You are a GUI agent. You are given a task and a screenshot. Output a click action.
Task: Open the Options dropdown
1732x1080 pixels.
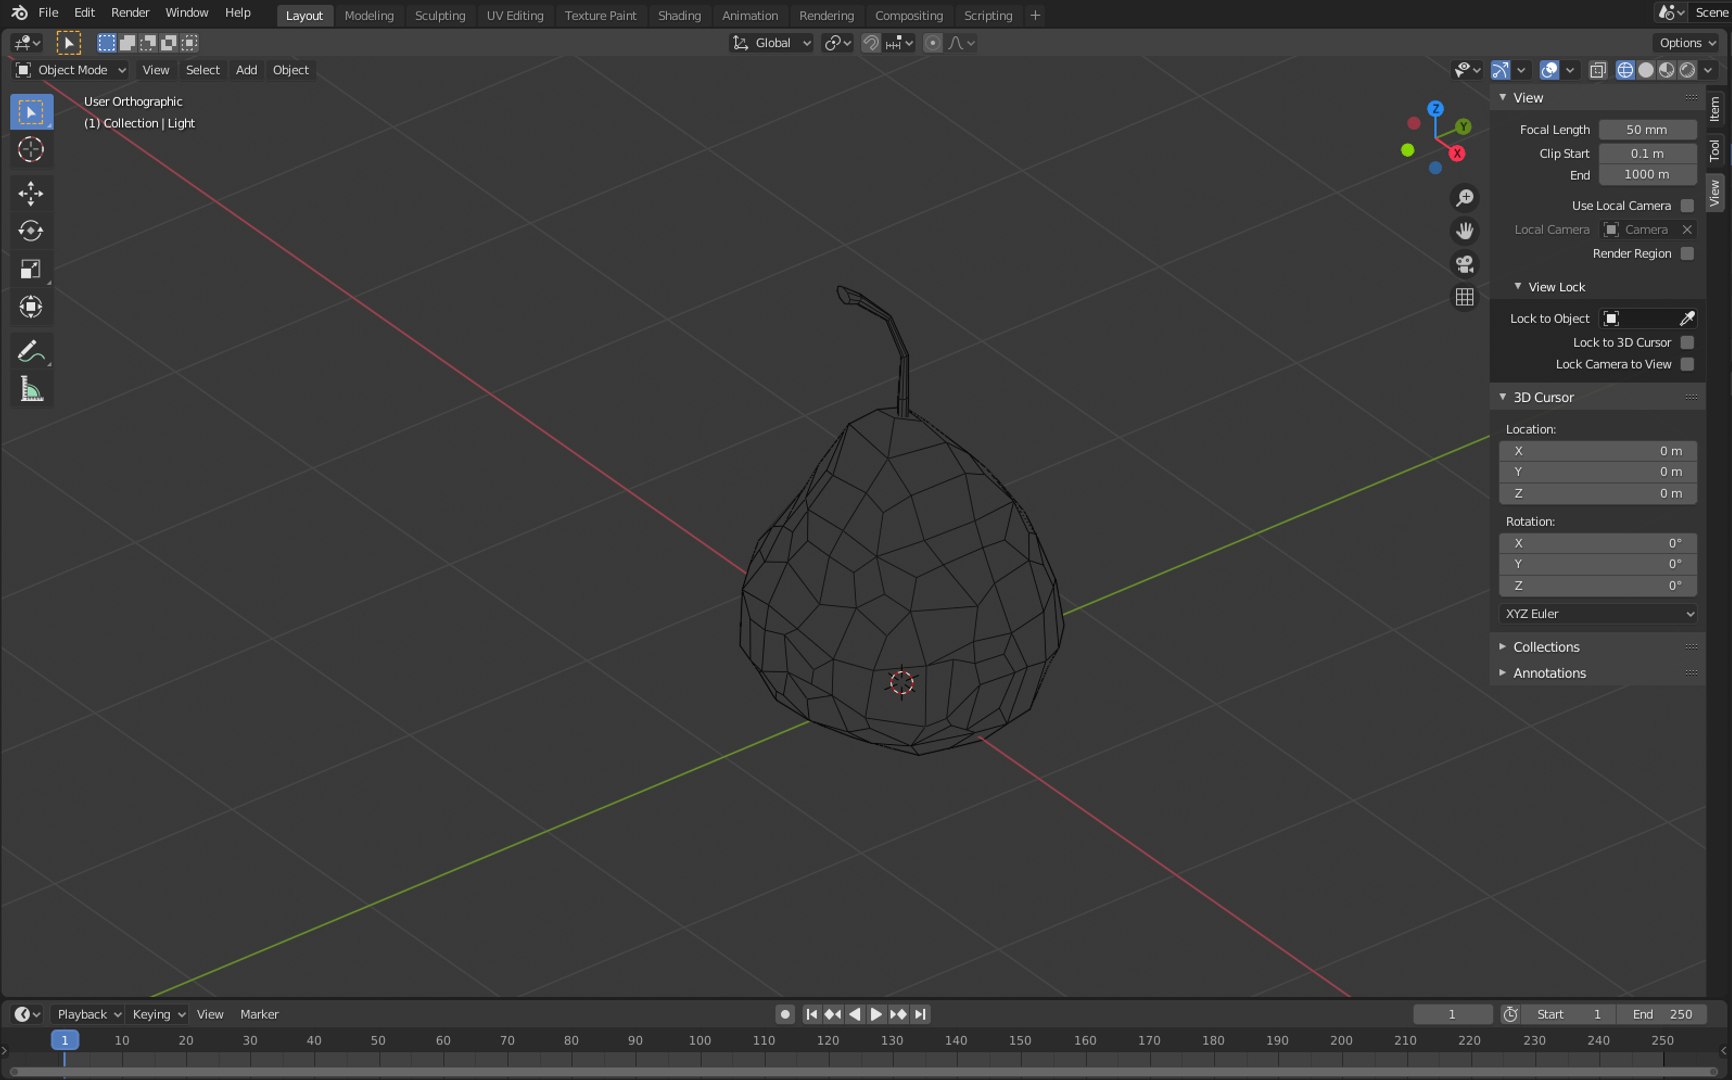click(1687, 43)
